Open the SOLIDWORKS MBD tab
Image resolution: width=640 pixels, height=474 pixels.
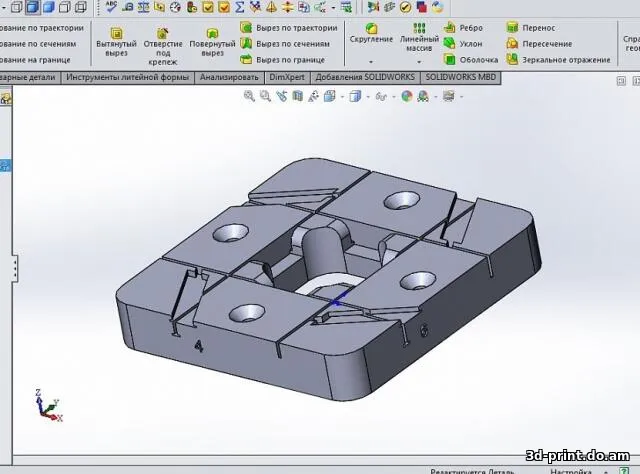(460, 77)
